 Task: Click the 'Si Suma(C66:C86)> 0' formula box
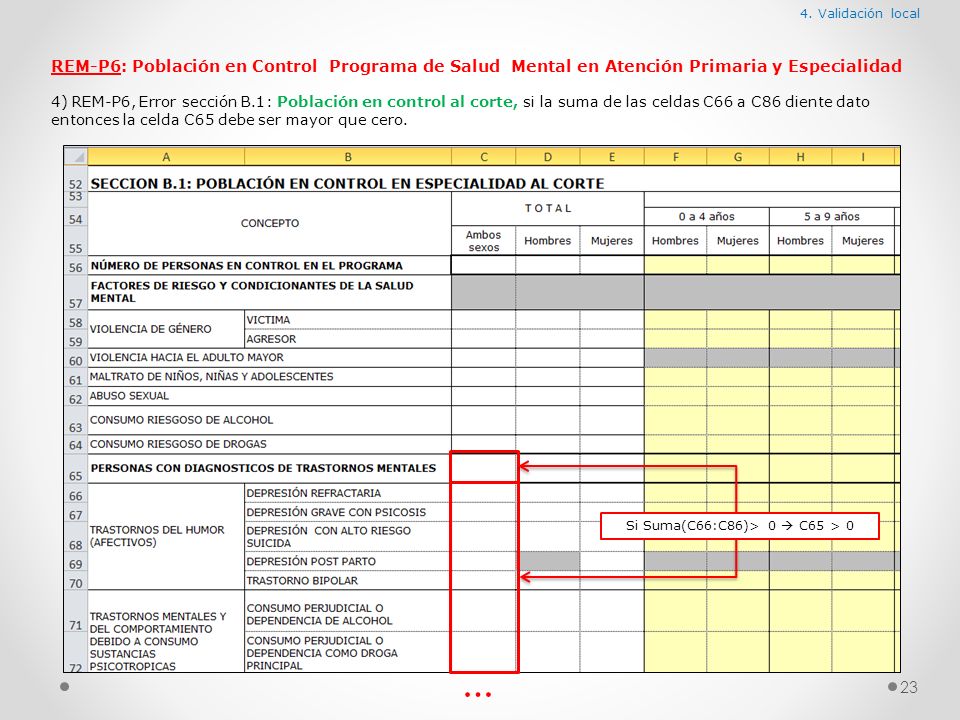(740, 526)
